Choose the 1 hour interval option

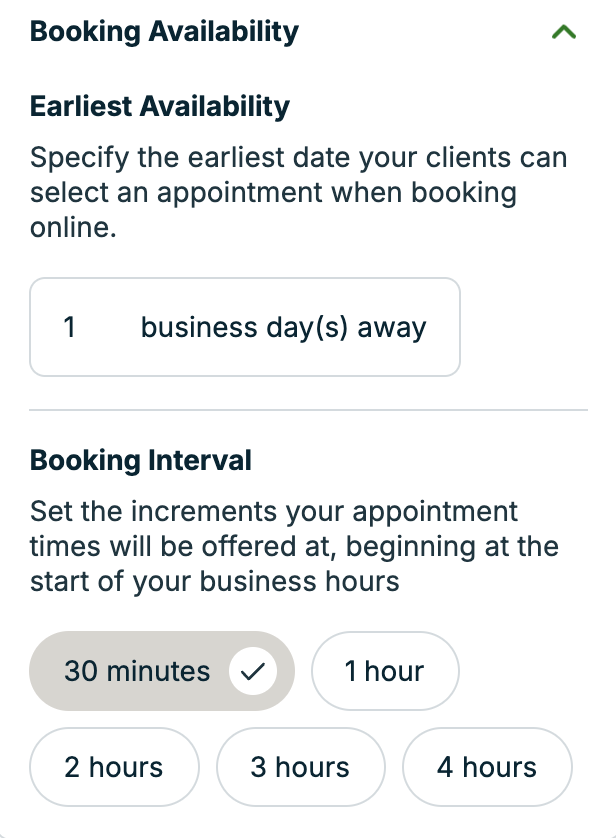tap(385, 671)
